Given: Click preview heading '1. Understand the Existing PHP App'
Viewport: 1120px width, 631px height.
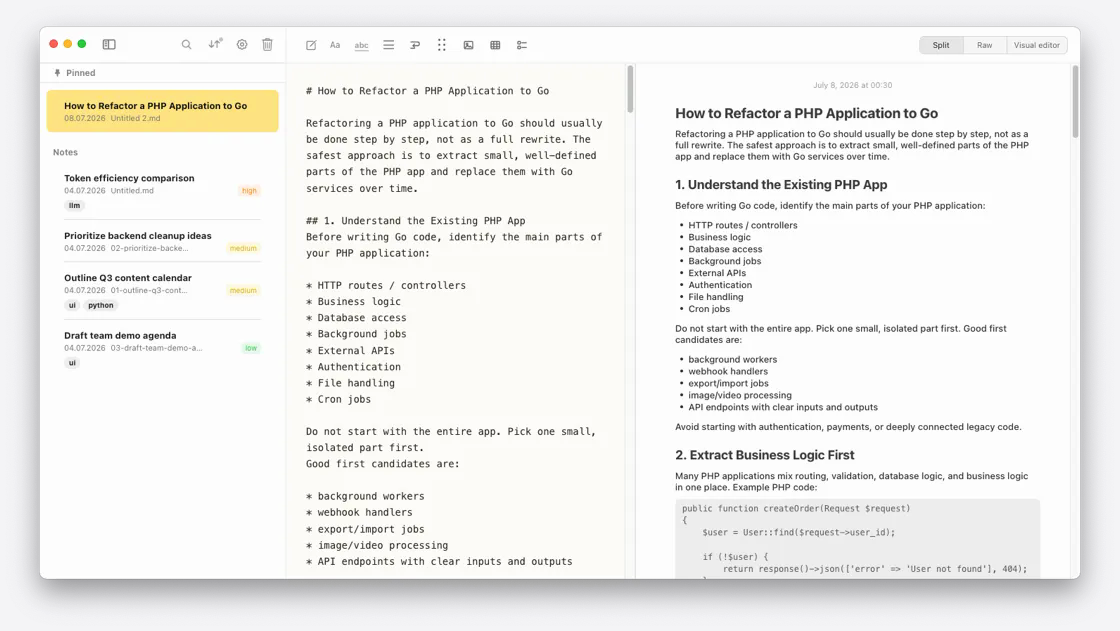Looking at the screenshot, I should coord(781,185).
